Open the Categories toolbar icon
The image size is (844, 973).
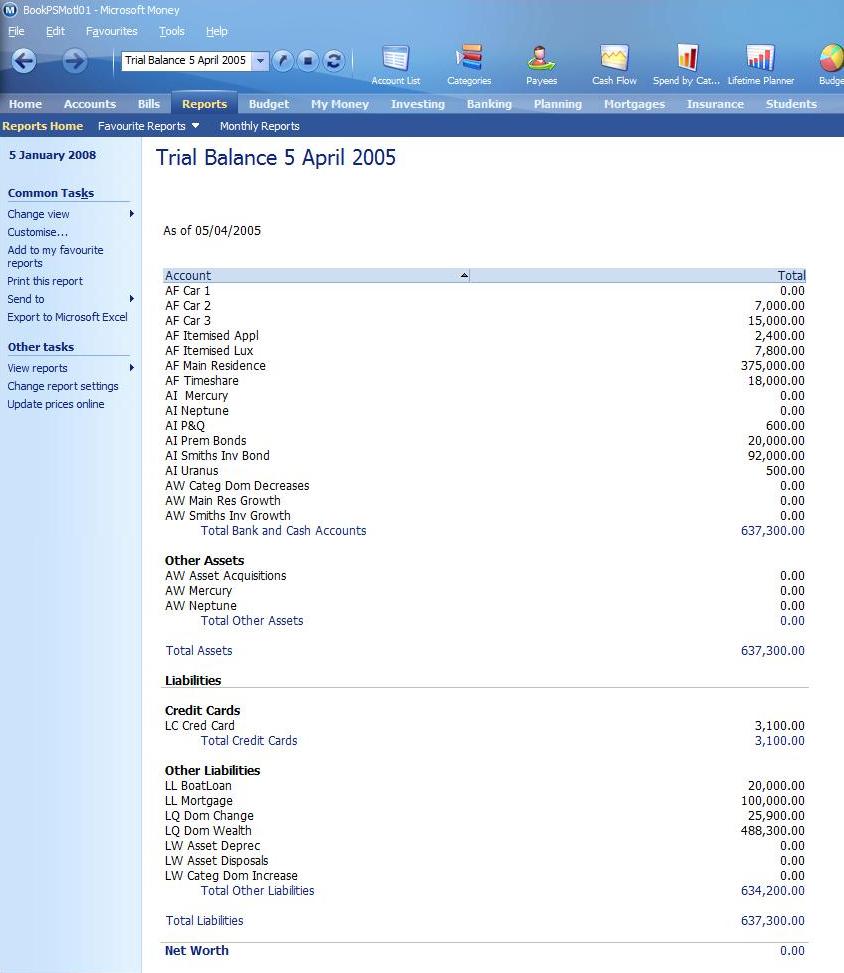pos(469,65)
